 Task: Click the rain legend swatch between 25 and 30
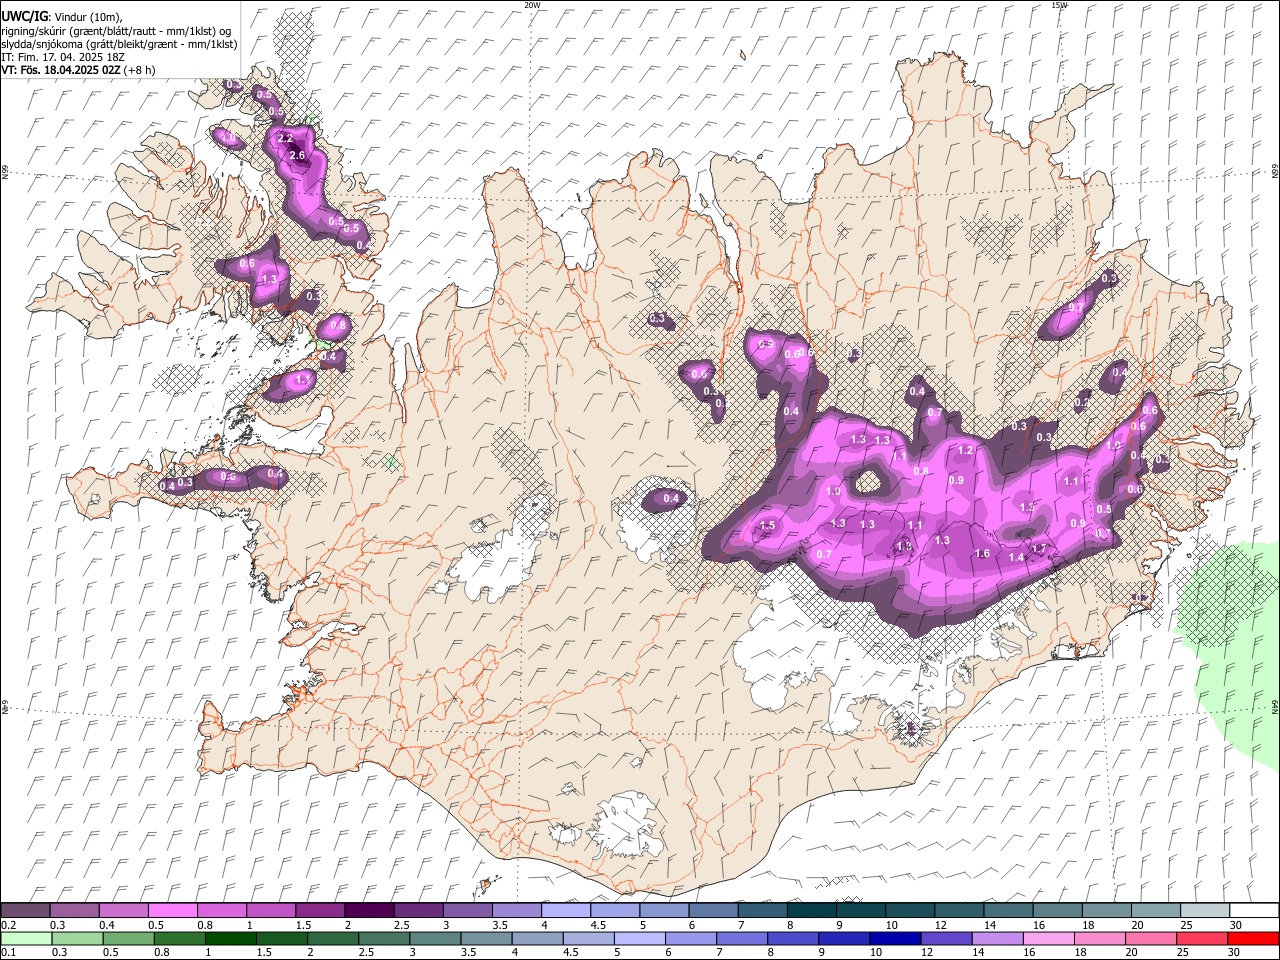(x=1202, y=938)
